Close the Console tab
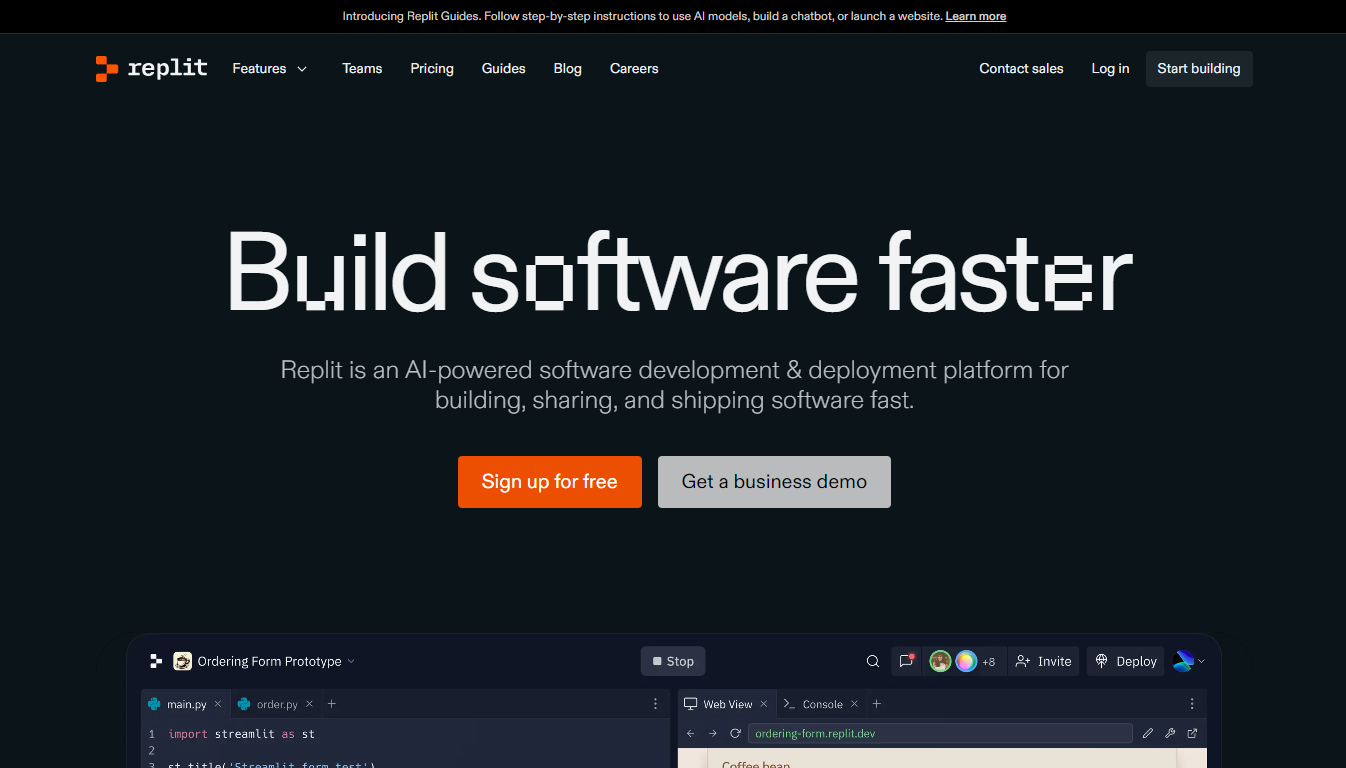Viewport: 1346px width, 768px height. pos(854,704)
